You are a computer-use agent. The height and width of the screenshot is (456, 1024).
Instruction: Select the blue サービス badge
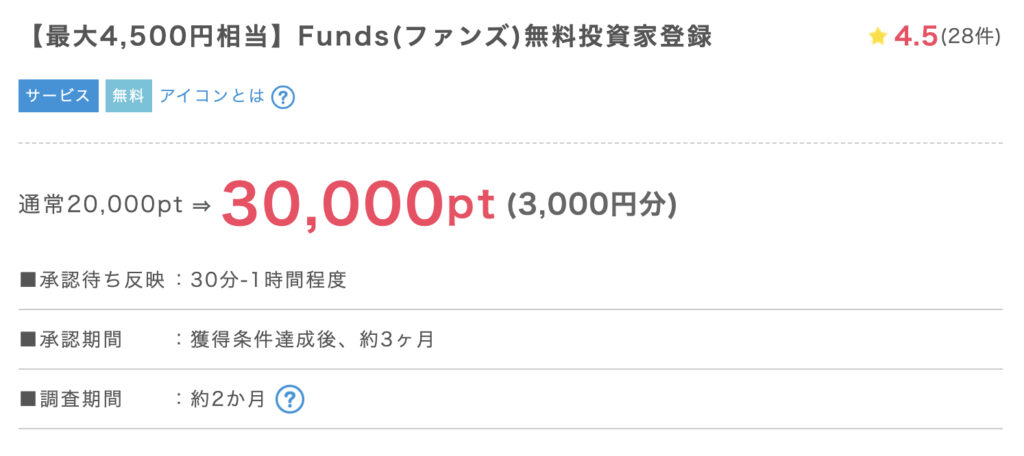pos(58,96)
